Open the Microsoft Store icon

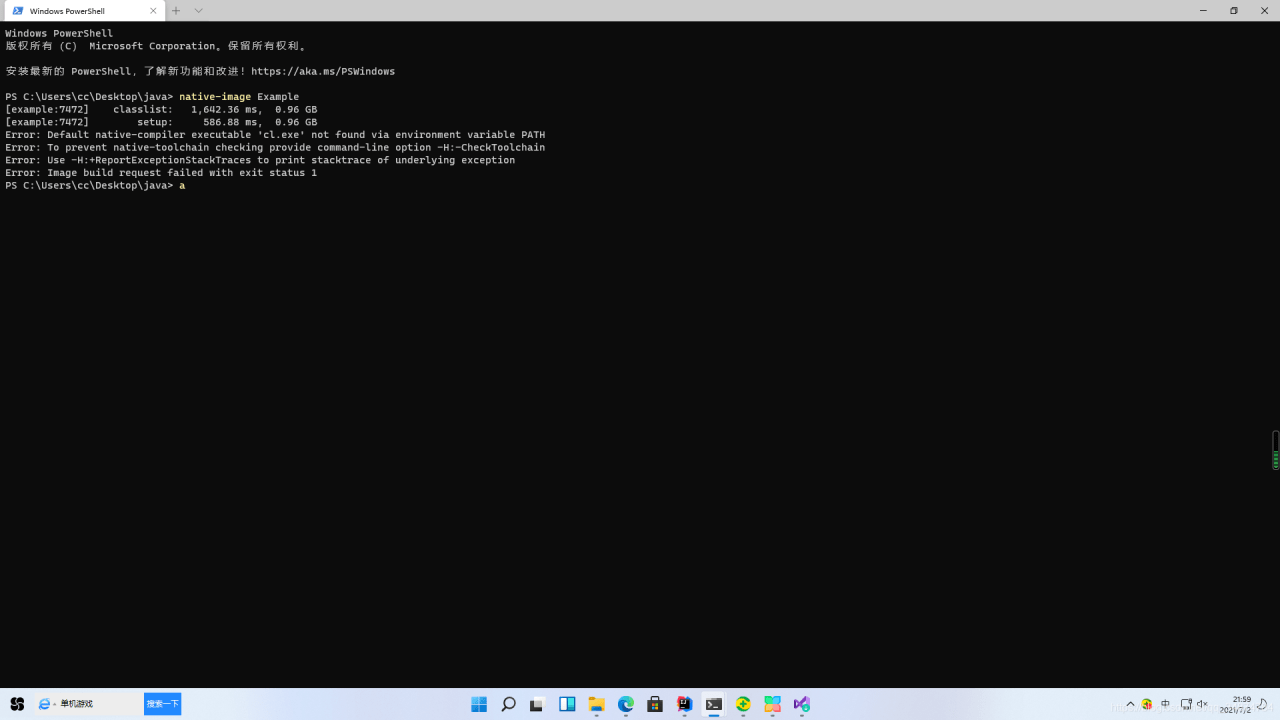(x=655, y=704)
